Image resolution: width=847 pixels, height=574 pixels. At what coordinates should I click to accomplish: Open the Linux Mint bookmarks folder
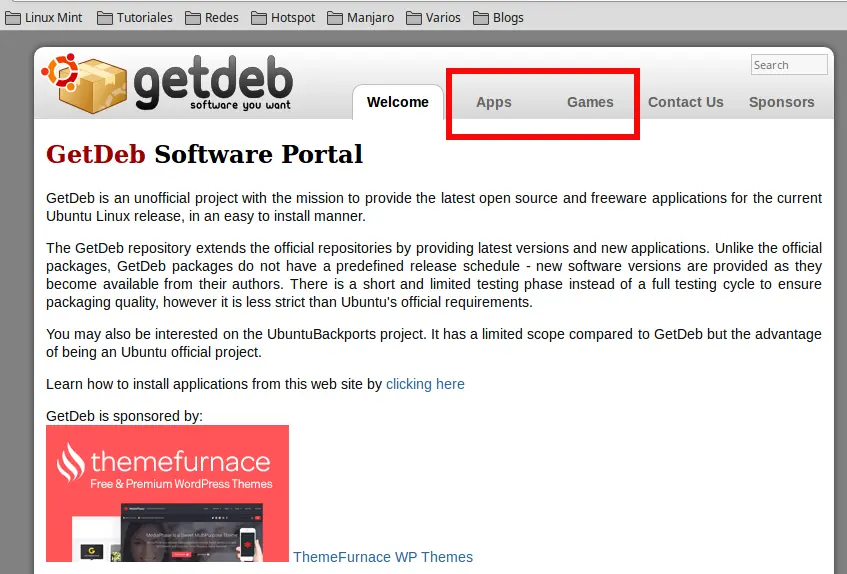pos(44,18)
